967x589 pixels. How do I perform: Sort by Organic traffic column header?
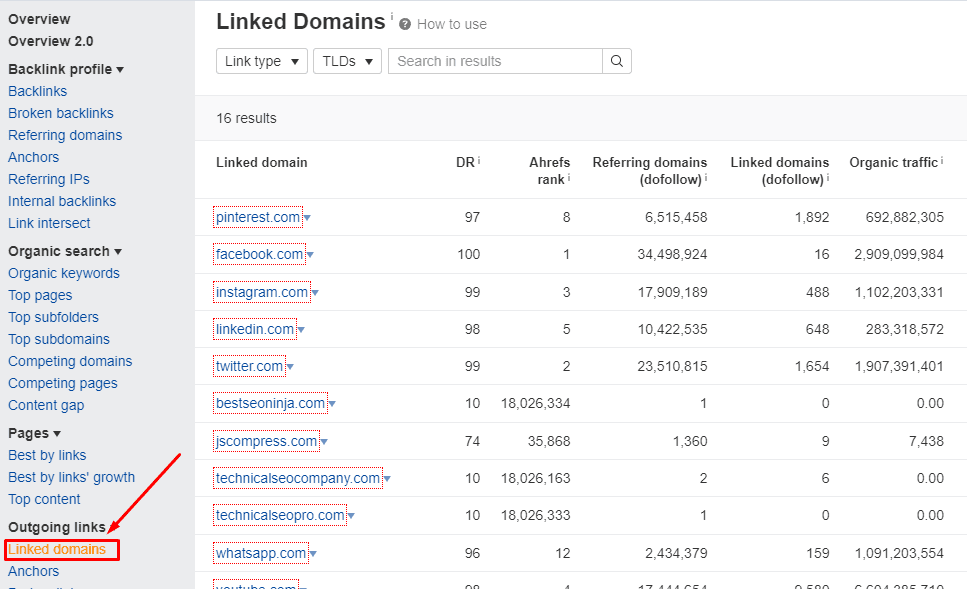point(893,162)
